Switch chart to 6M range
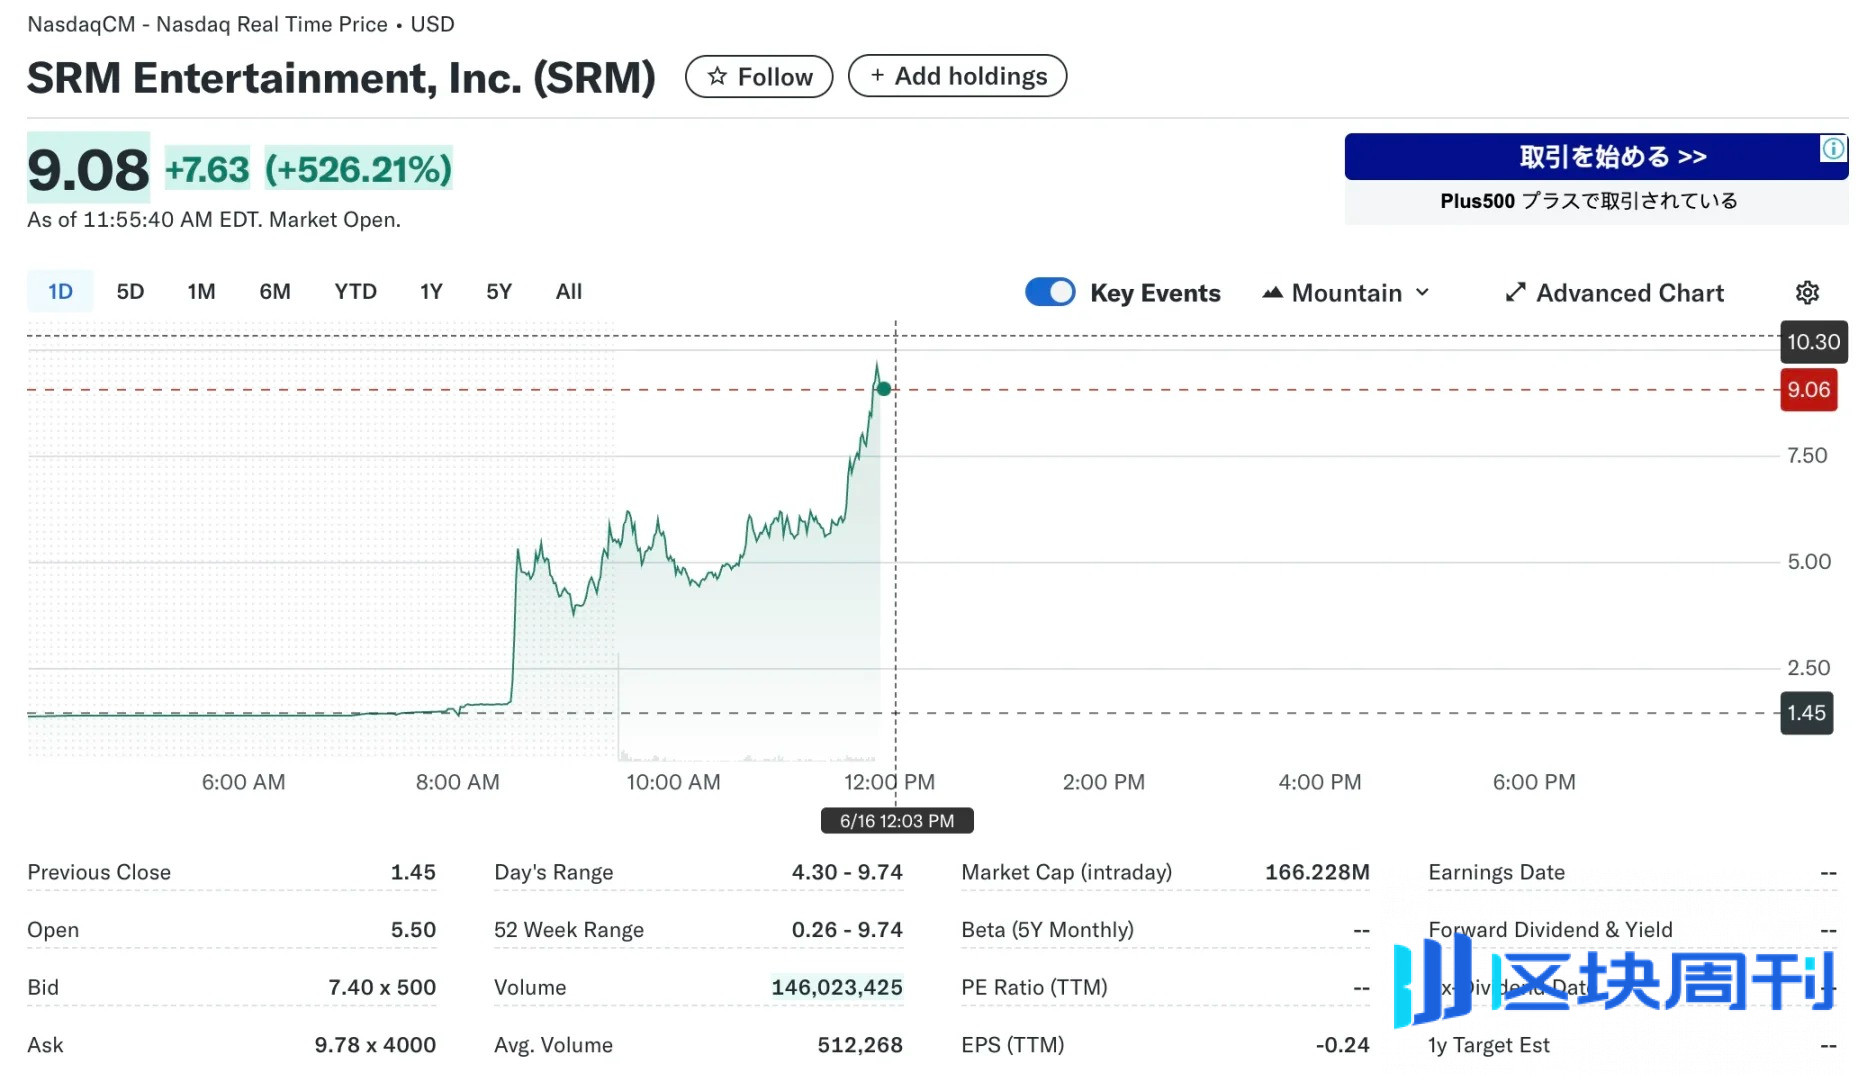Viewport: 1867px width, 1091px height. click(x=275, y=291)
